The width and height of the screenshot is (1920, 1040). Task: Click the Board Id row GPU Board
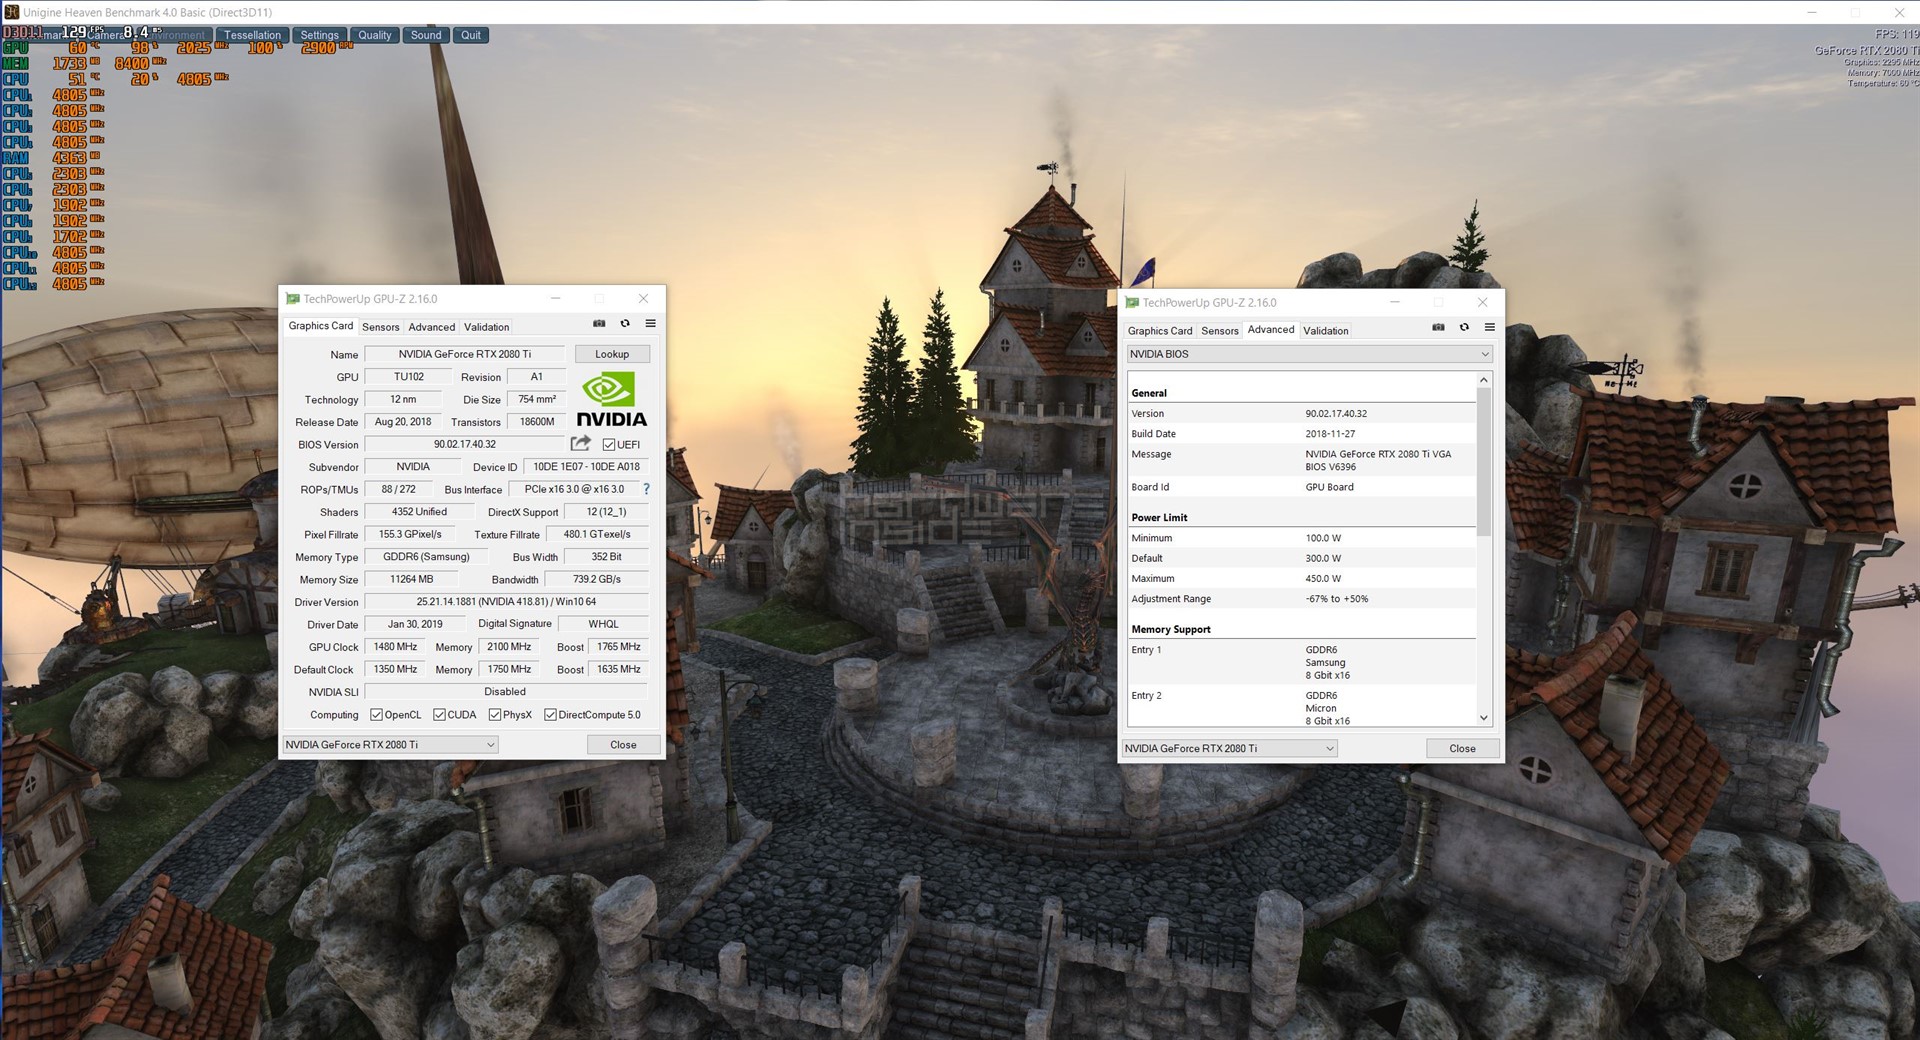1302,487
